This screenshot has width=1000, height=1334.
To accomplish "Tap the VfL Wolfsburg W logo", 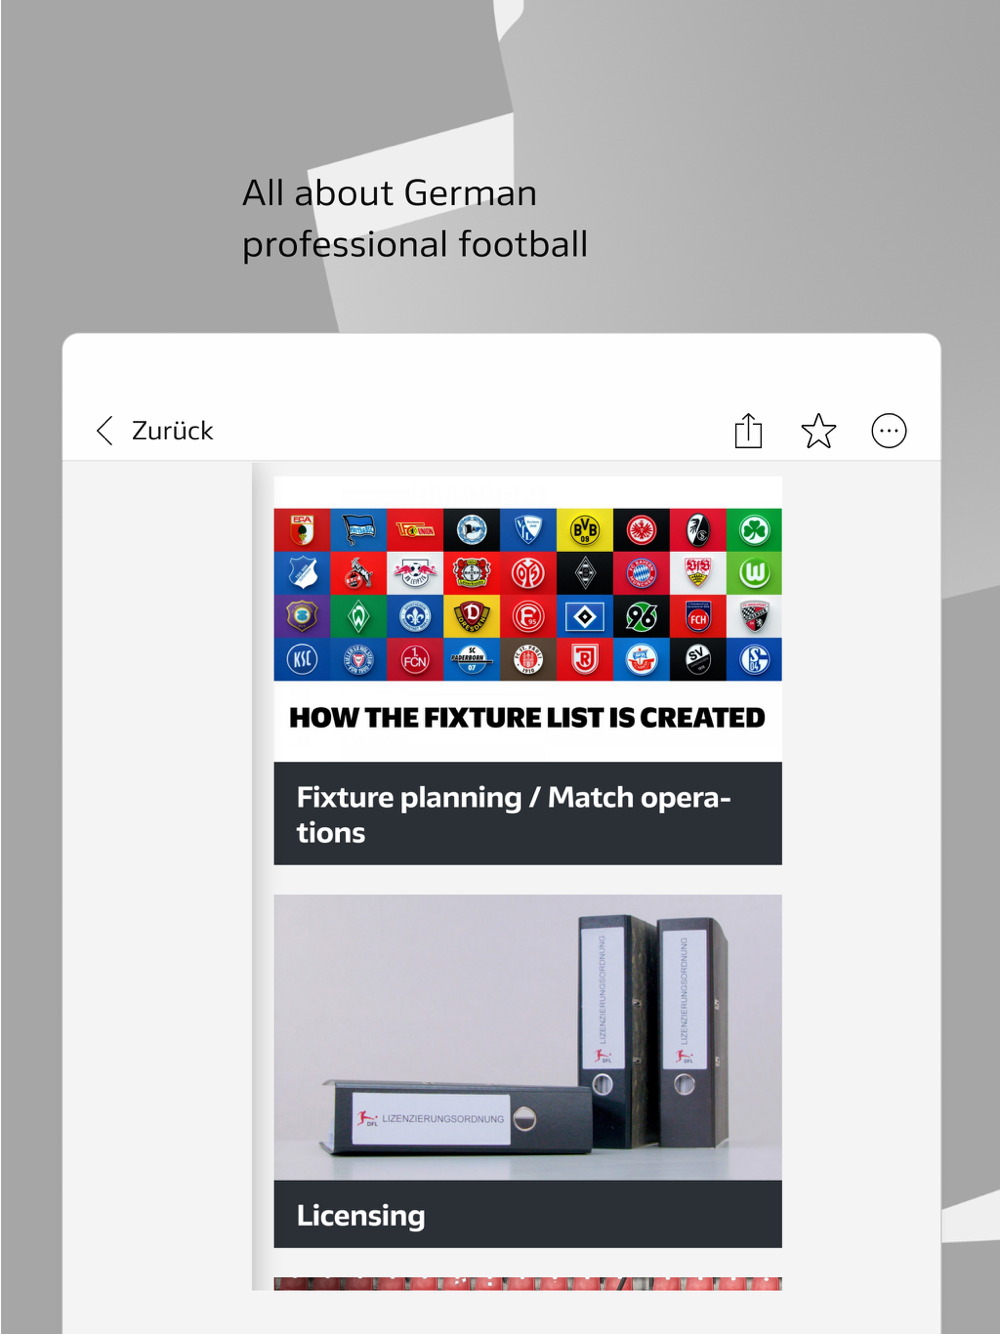I will click(x=754, y=574).
